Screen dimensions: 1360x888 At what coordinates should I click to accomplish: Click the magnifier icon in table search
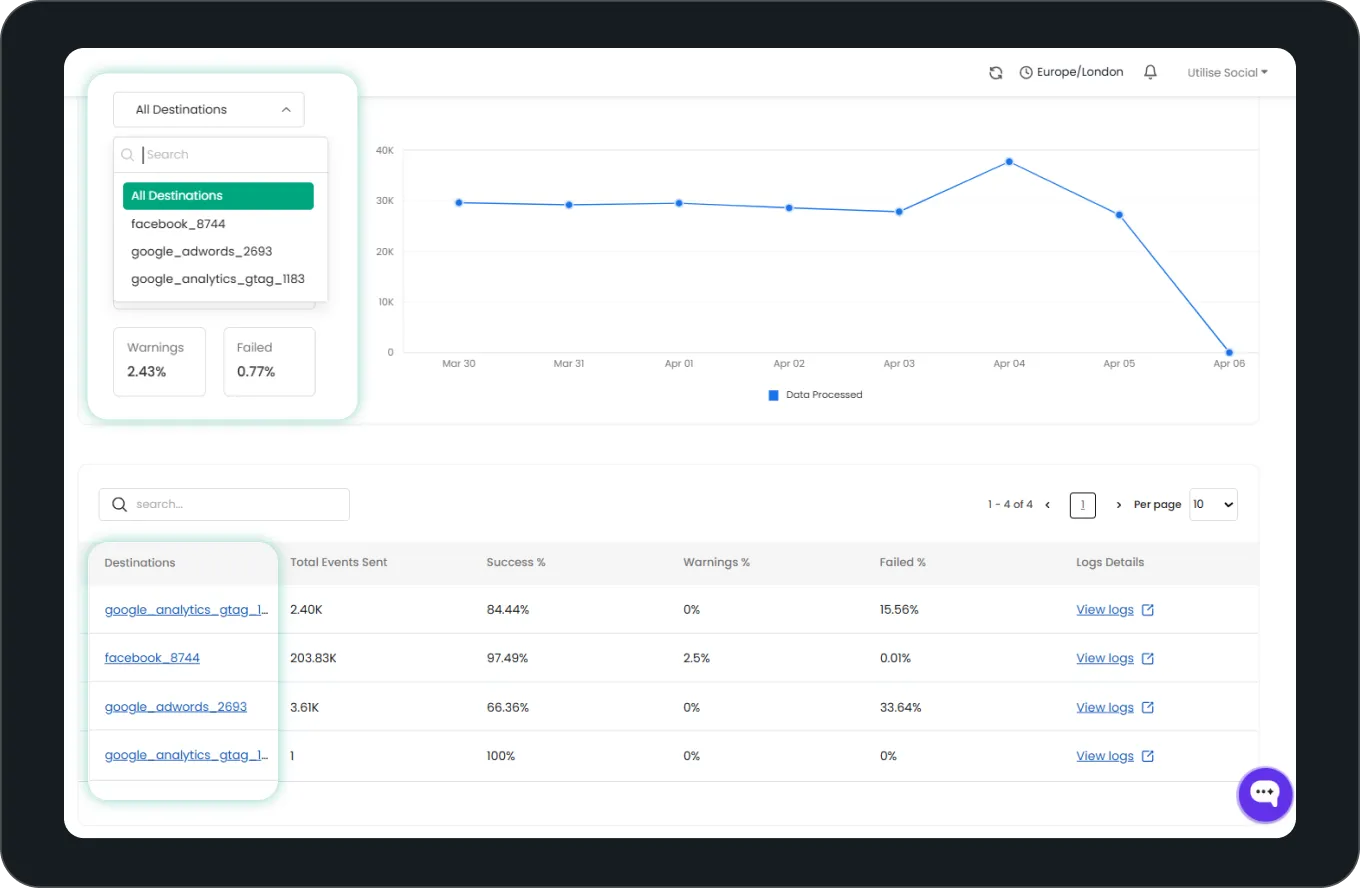coord(120,504)
